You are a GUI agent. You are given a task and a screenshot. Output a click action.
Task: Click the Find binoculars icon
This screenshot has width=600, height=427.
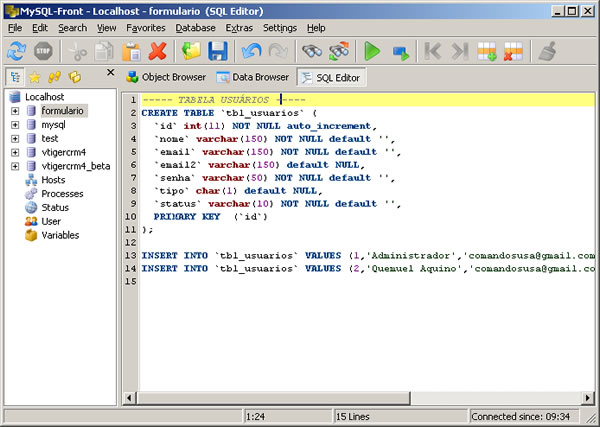312,51
